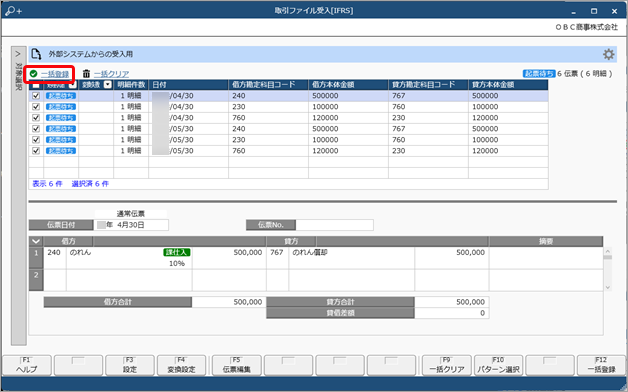
Task: Expand the 対象選択 side panel arrow
Action: pyautogui.click(x=18, y=54)
